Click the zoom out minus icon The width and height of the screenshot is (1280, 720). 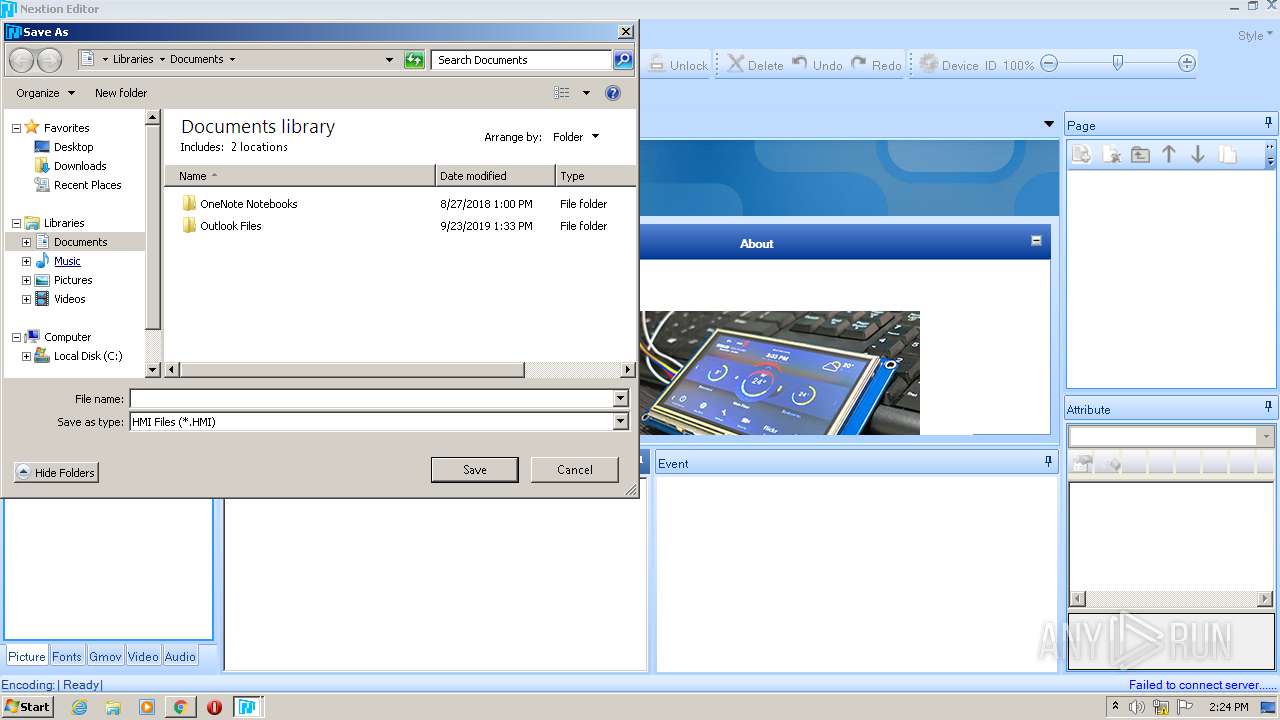pyautogui.click(x=1049, y=64)
